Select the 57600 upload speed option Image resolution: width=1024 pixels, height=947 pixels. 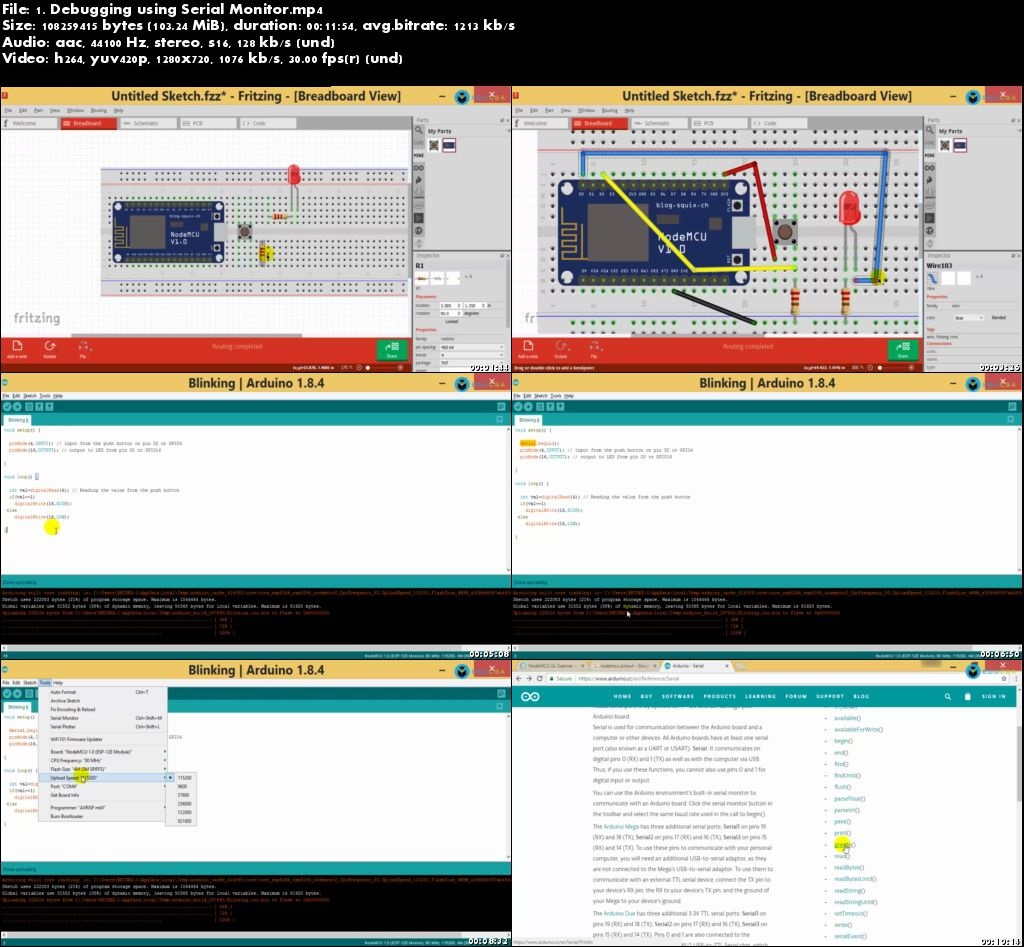point(183,795)
